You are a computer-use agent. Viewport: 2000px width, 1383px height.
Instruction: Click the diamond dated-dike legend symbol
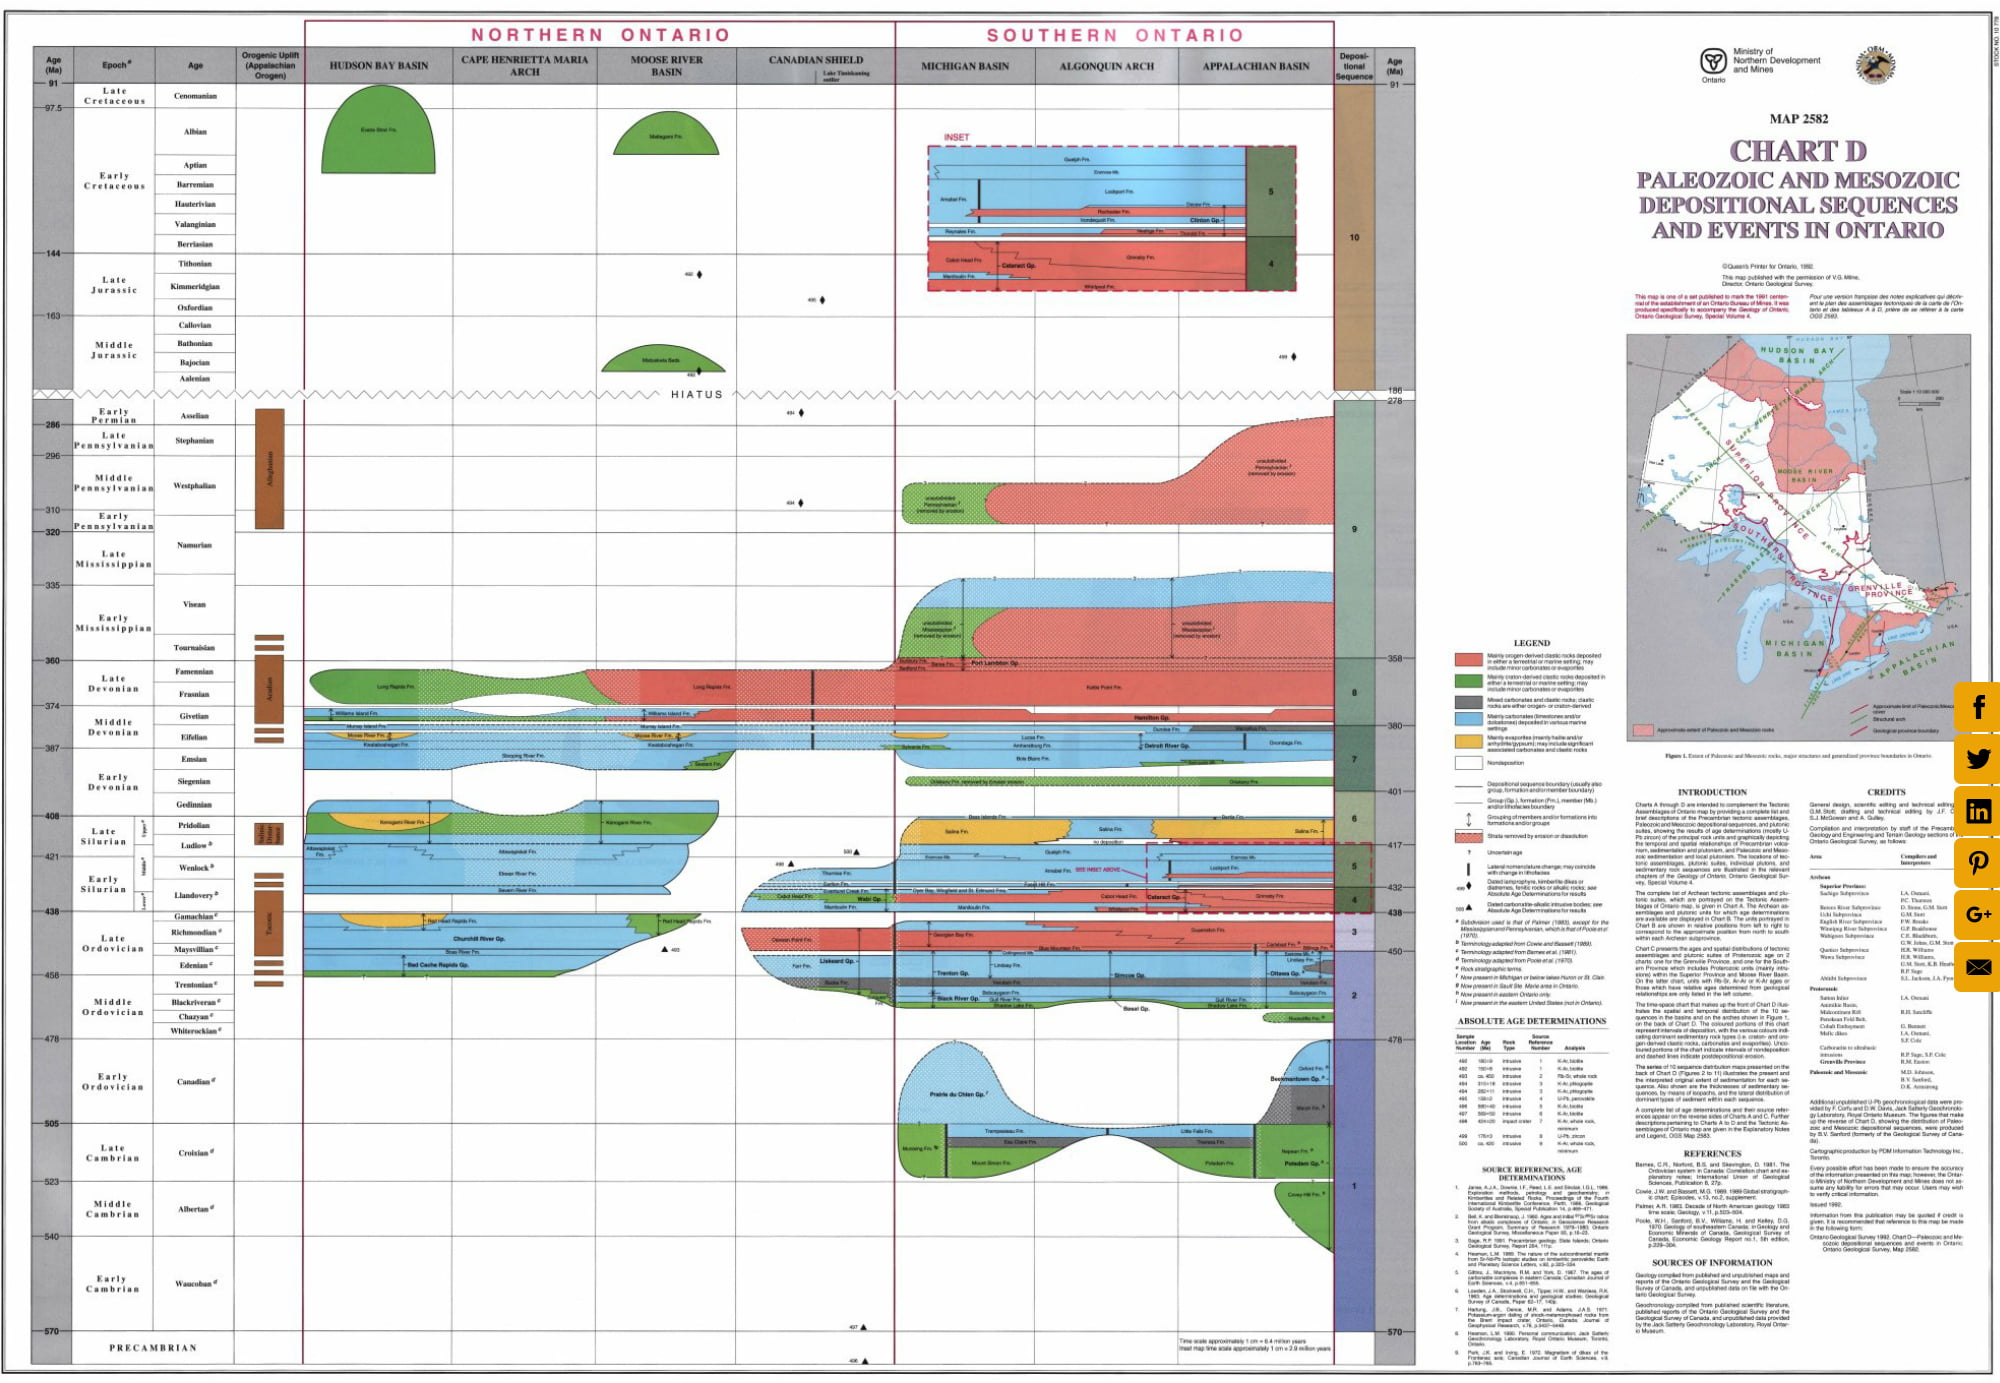[x=1468, y=885]
